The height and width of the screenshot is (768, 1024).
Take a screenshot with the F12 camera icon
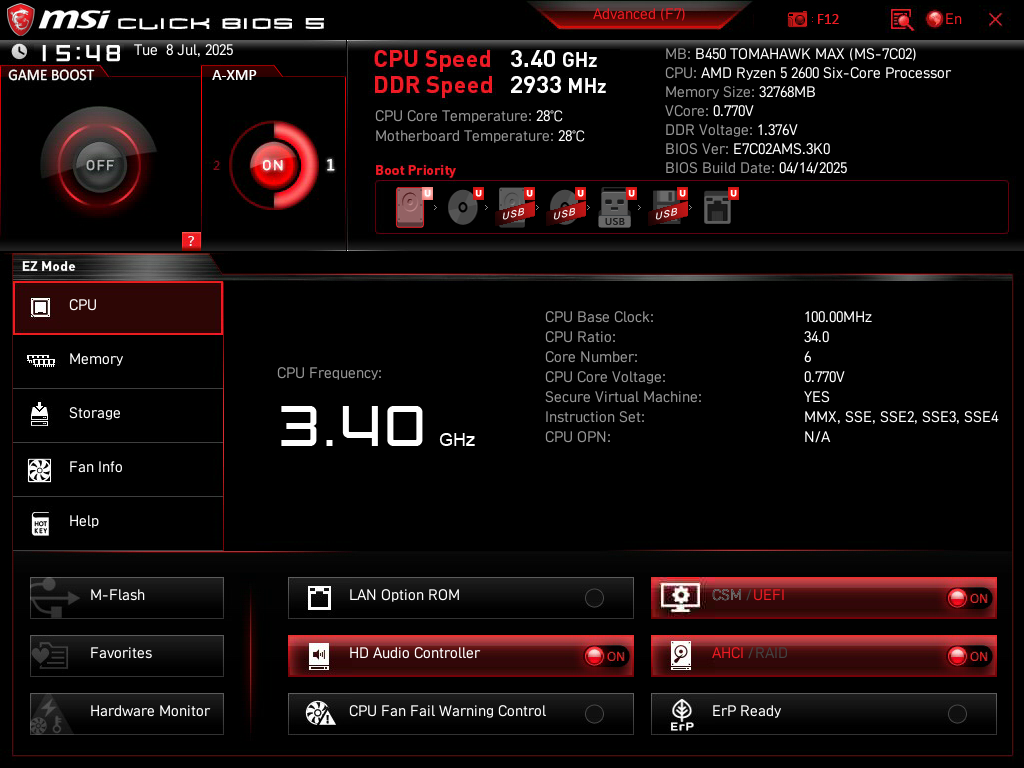point(797,20)
